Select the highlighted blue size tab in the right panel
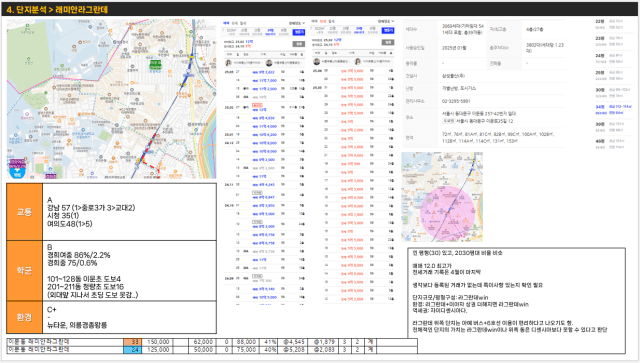Screen dimensions: 640x363 click(x=359, y=30)
